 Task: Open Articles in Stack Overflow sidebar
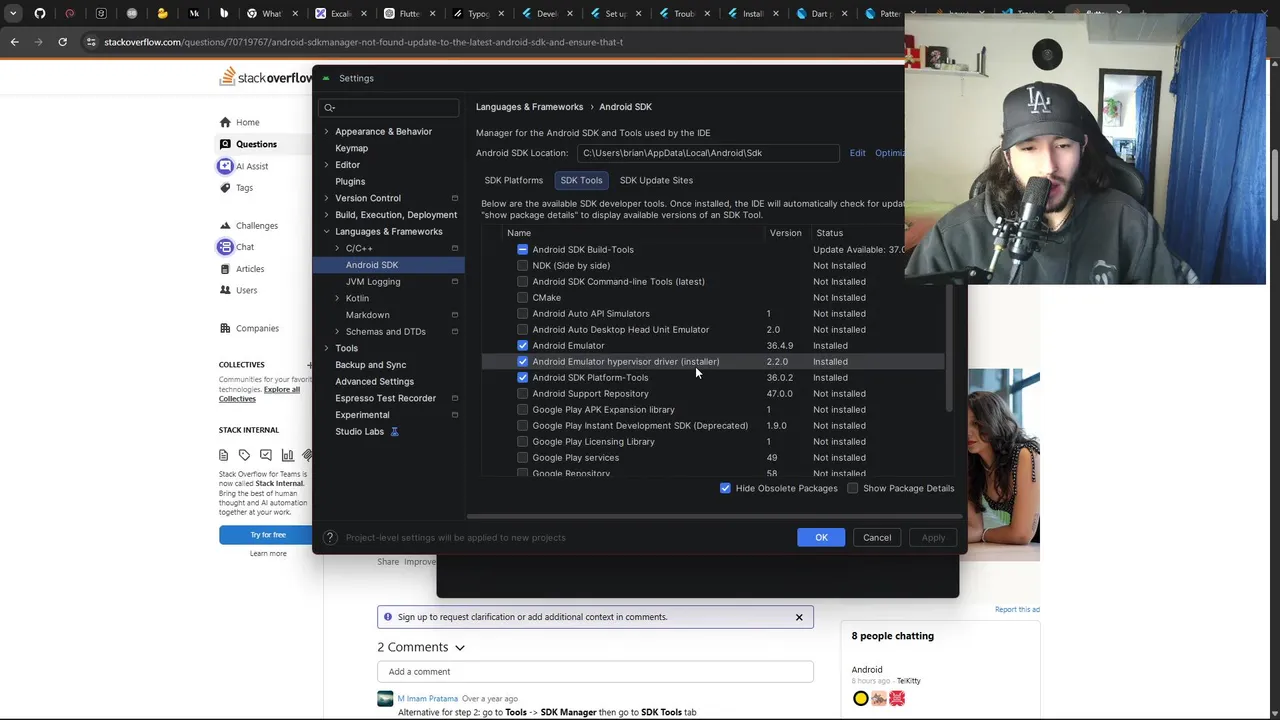tap(242, 269)
